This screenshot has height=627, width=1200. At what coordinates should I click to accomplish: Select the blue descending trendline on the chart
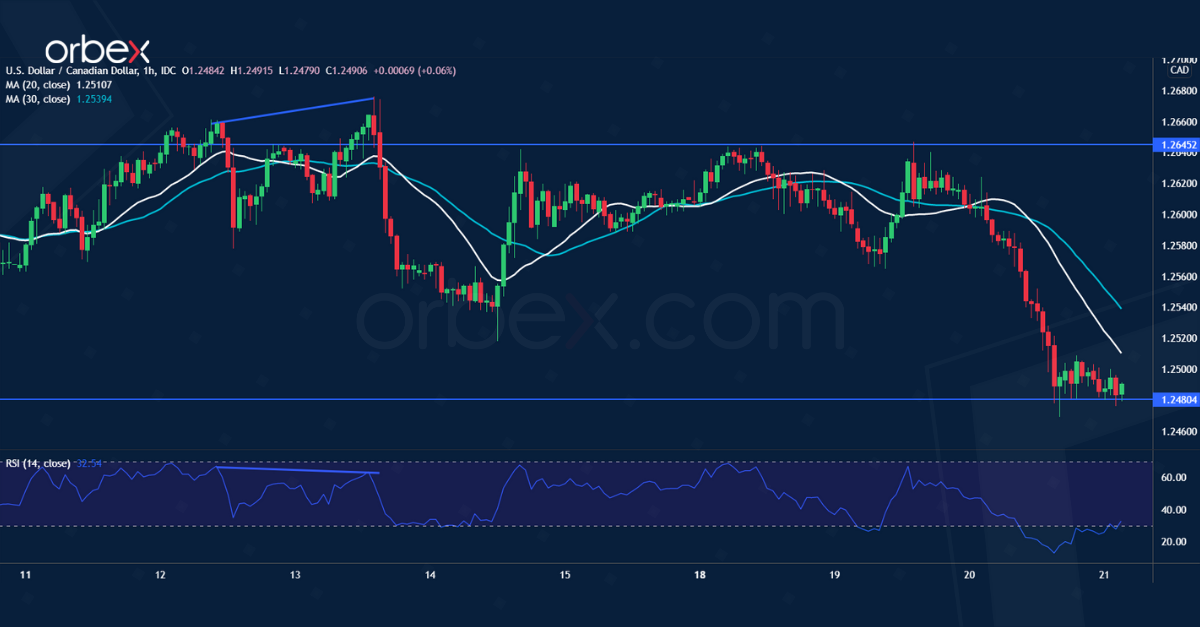pos(290,110)
